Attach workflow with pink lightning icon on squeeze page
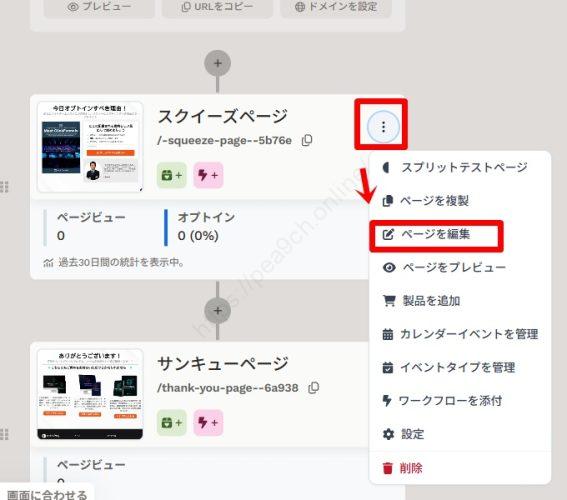This screenshot has width=567, height=500. coord(208,175)
